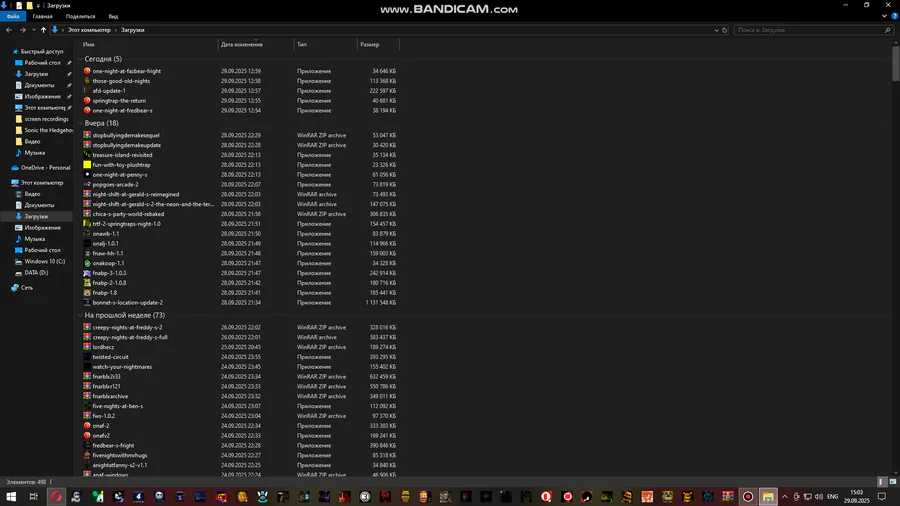
Task: Click the Back navigation arrow
Action: pos(9,30)
